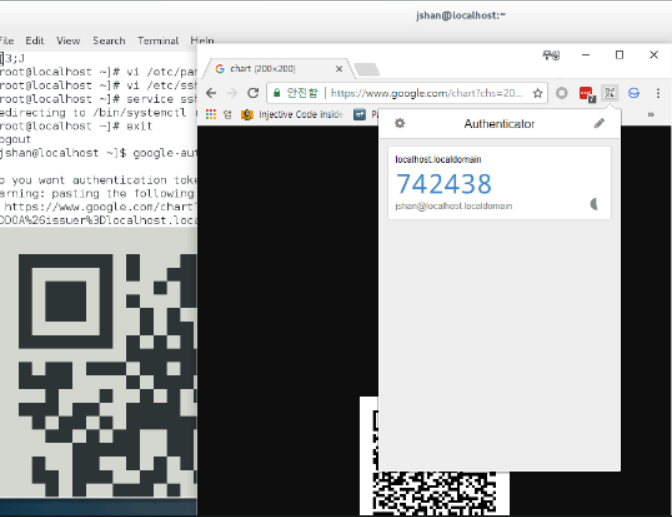Open the Apps grid bookmark
Screen dimensions: 672x517
pos(210,114)
